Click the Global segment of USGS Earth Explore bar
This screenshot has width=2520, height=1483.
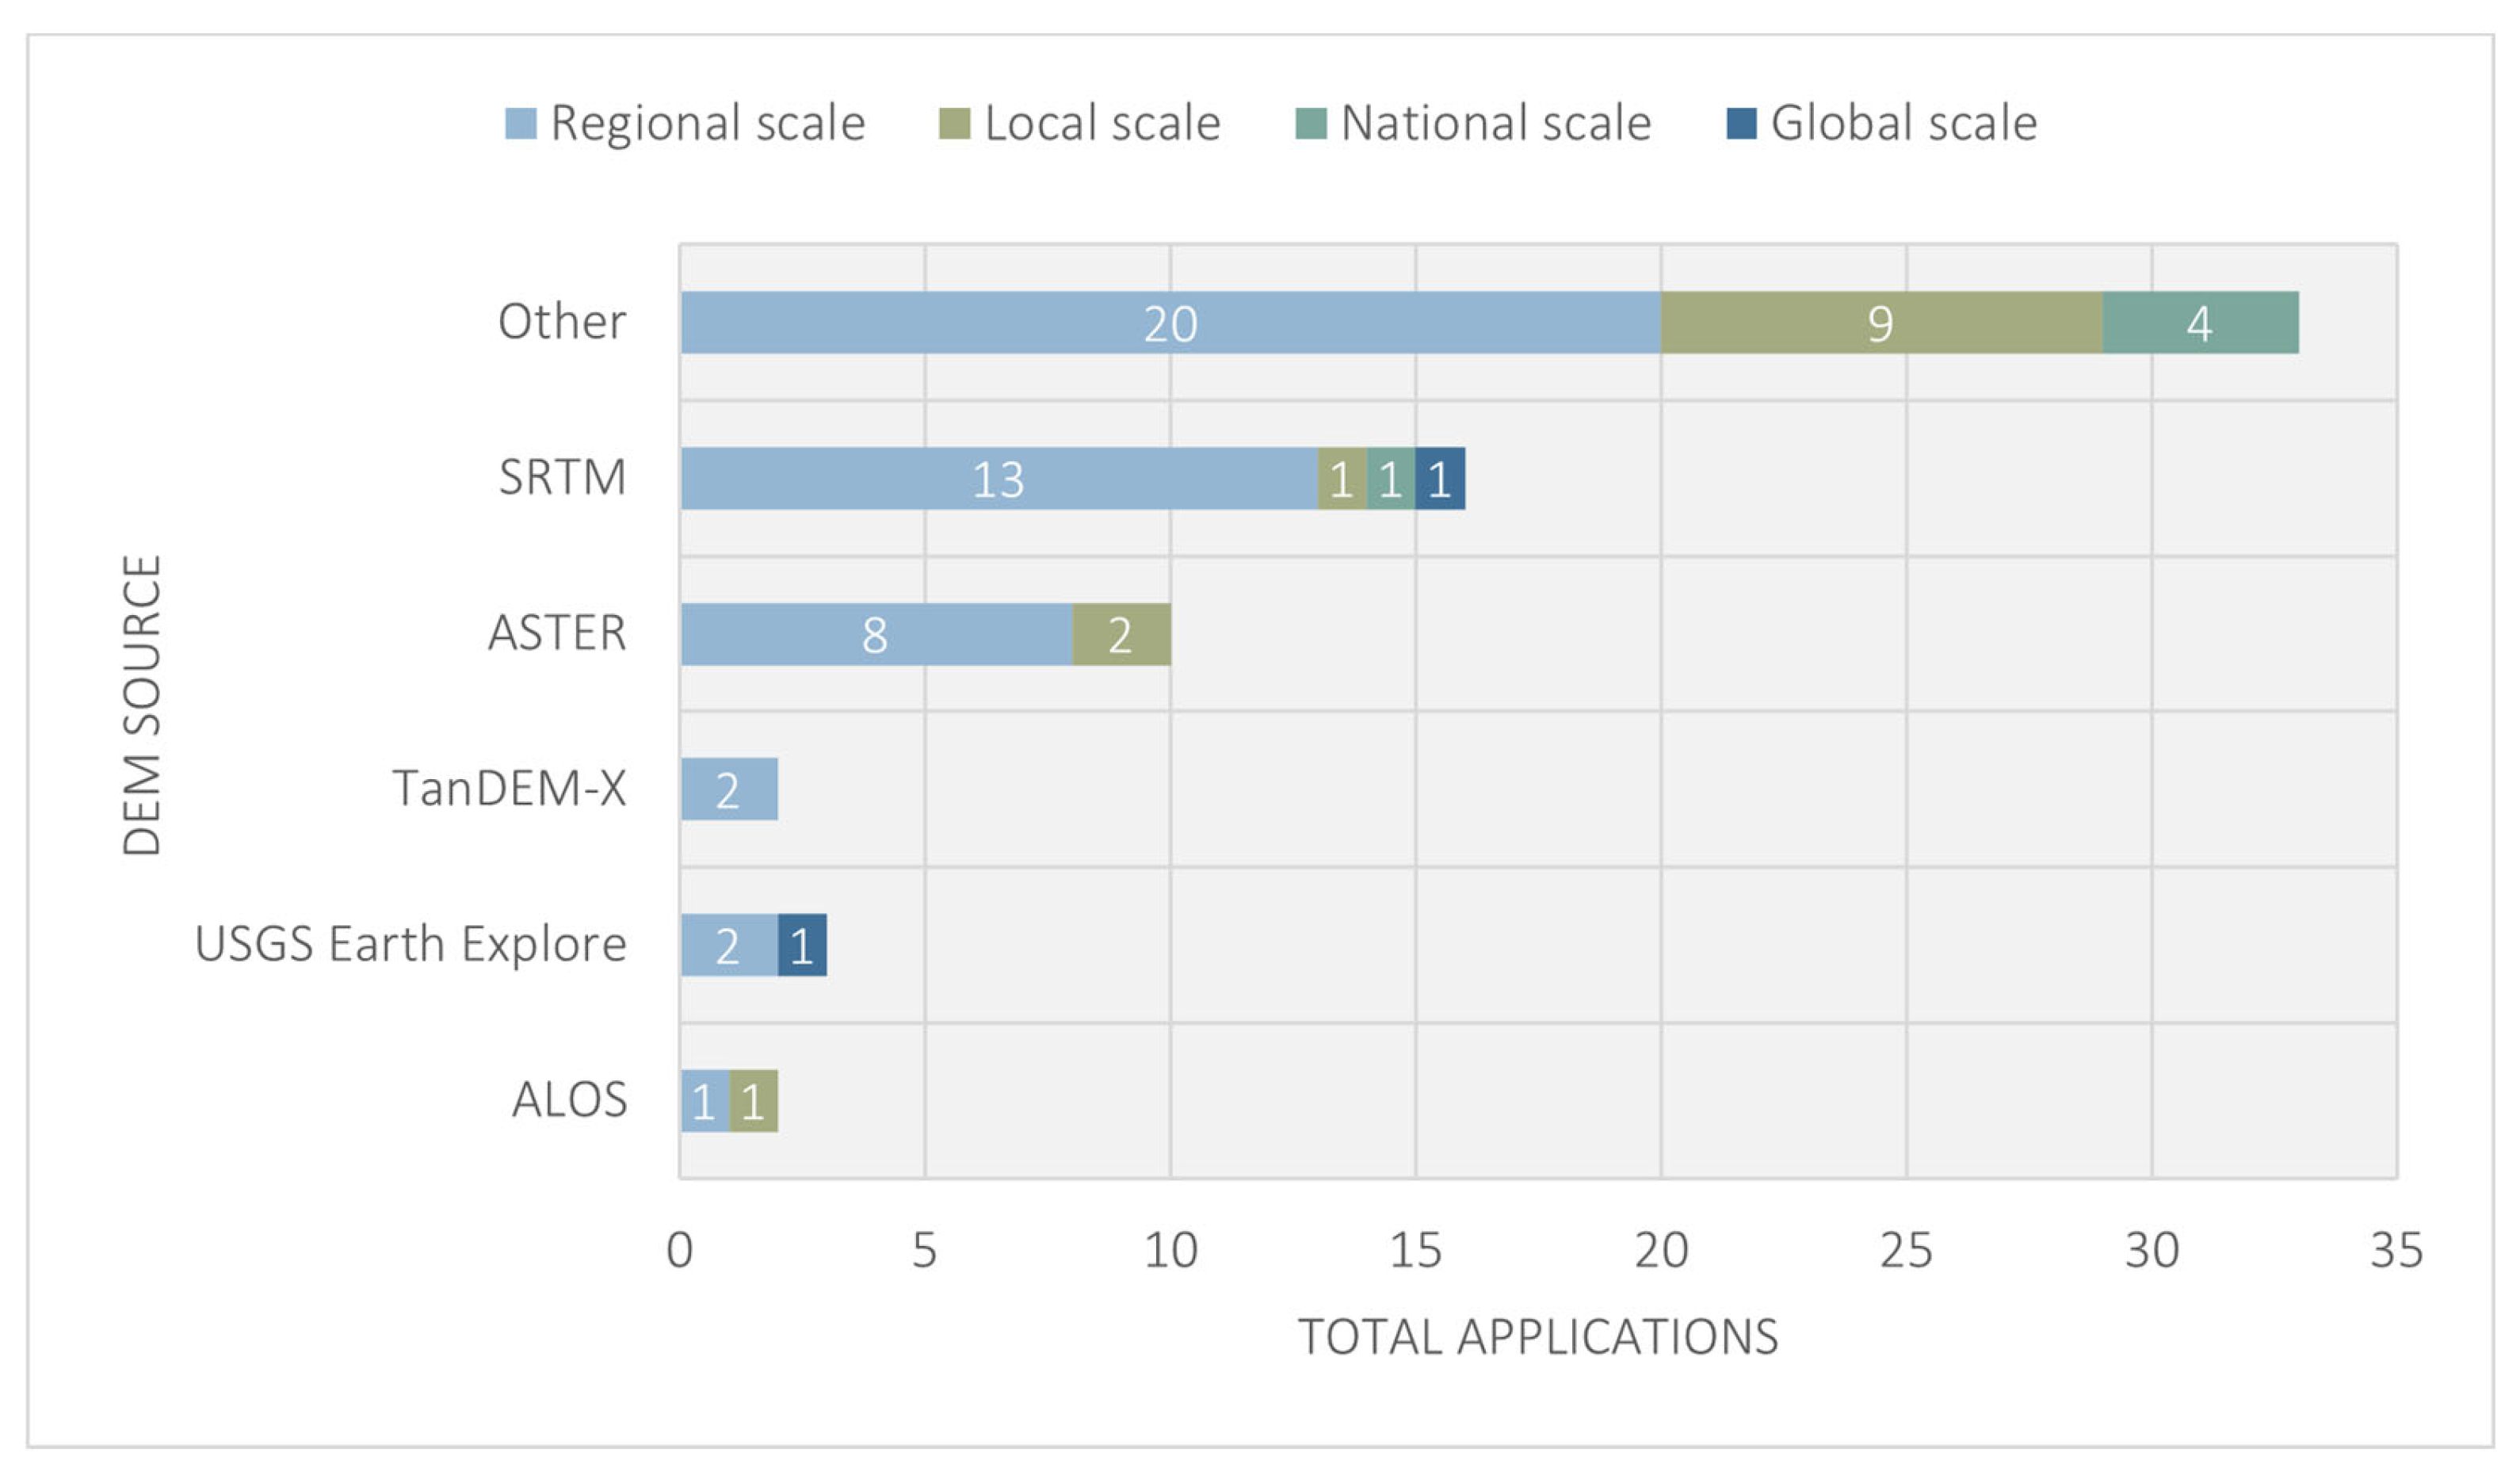coord(802,945)
